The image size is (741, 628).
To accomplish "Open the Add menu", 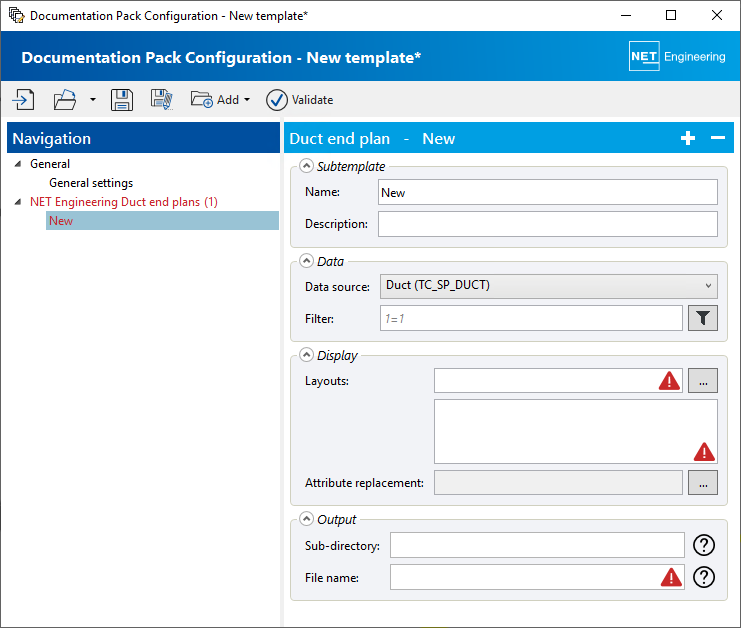I will point(221,100).
